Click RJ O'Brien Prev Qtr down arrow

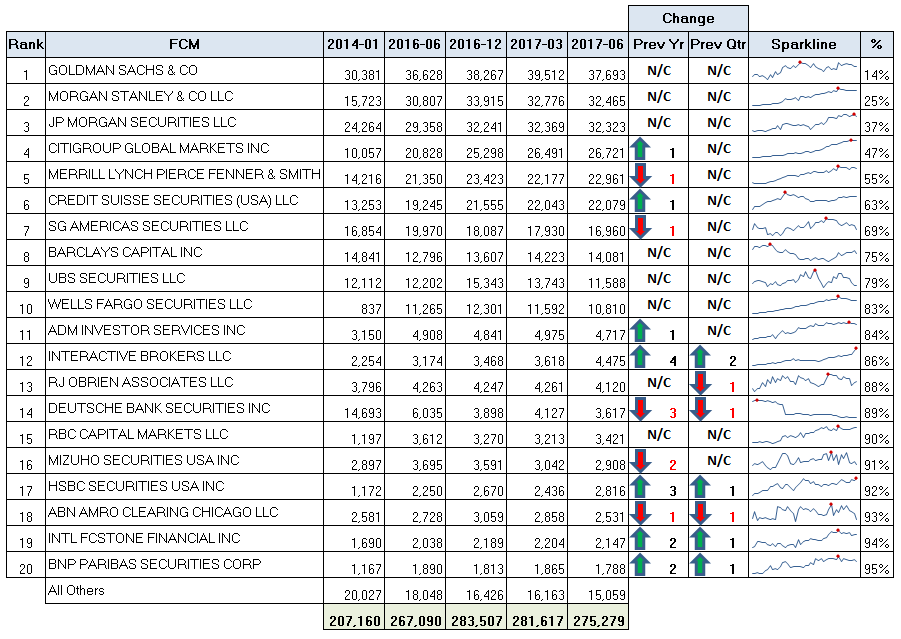click(700, 383)
